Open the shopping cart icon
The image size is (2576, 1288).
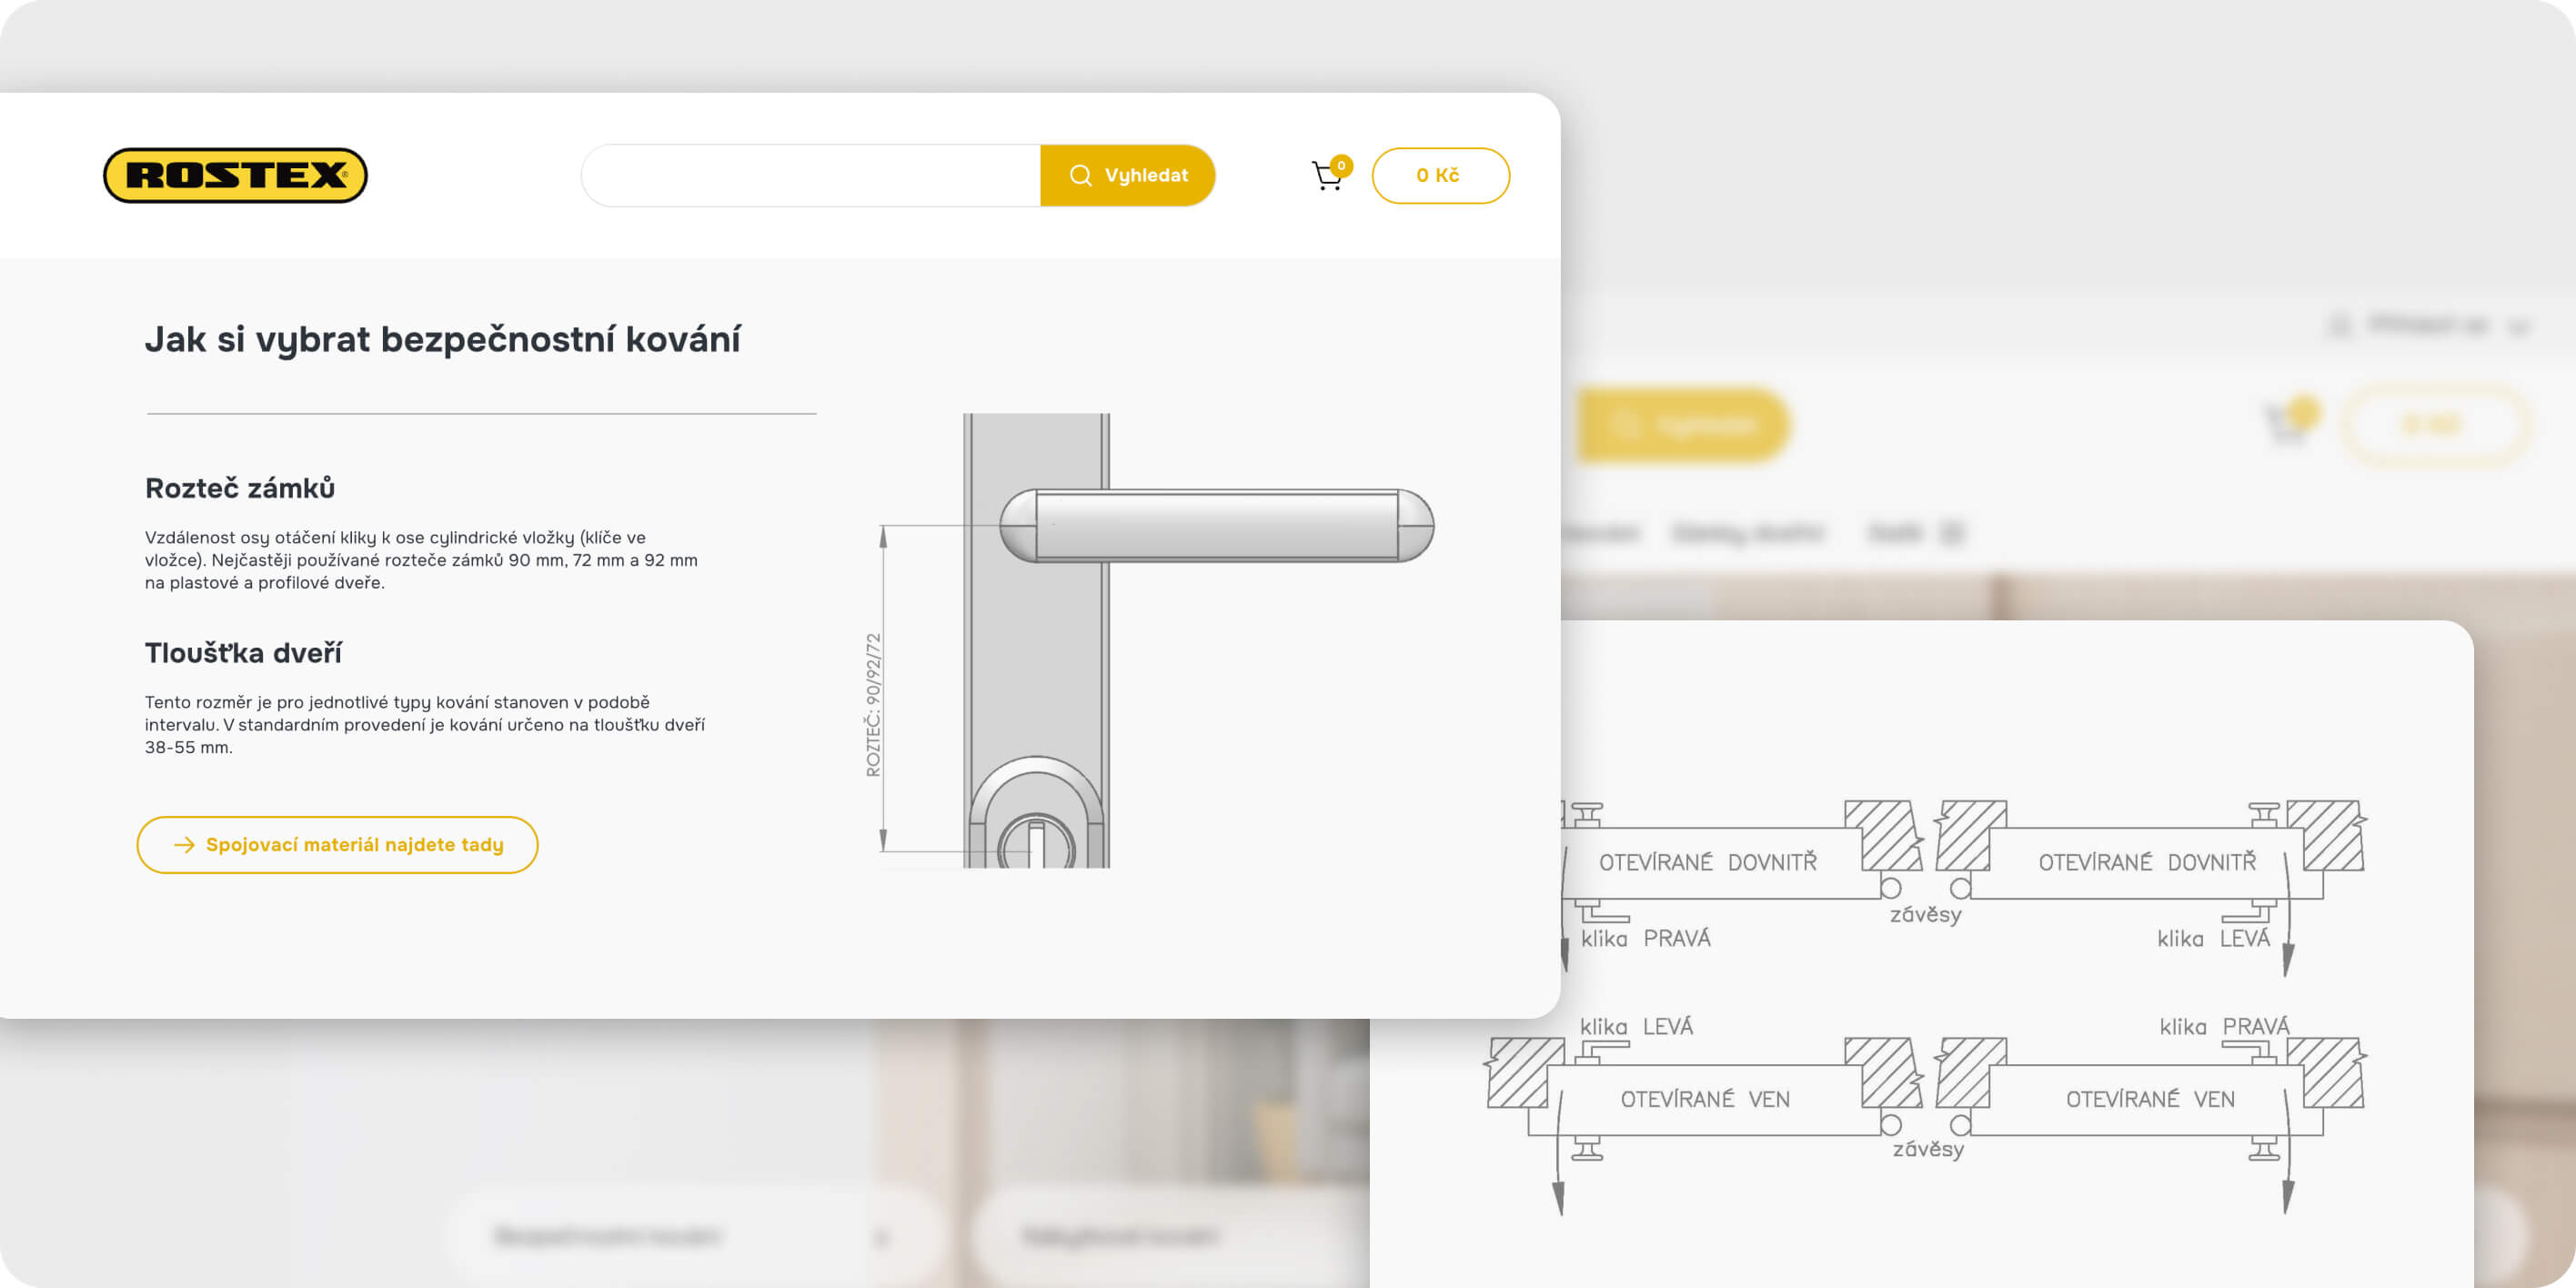1326,177
